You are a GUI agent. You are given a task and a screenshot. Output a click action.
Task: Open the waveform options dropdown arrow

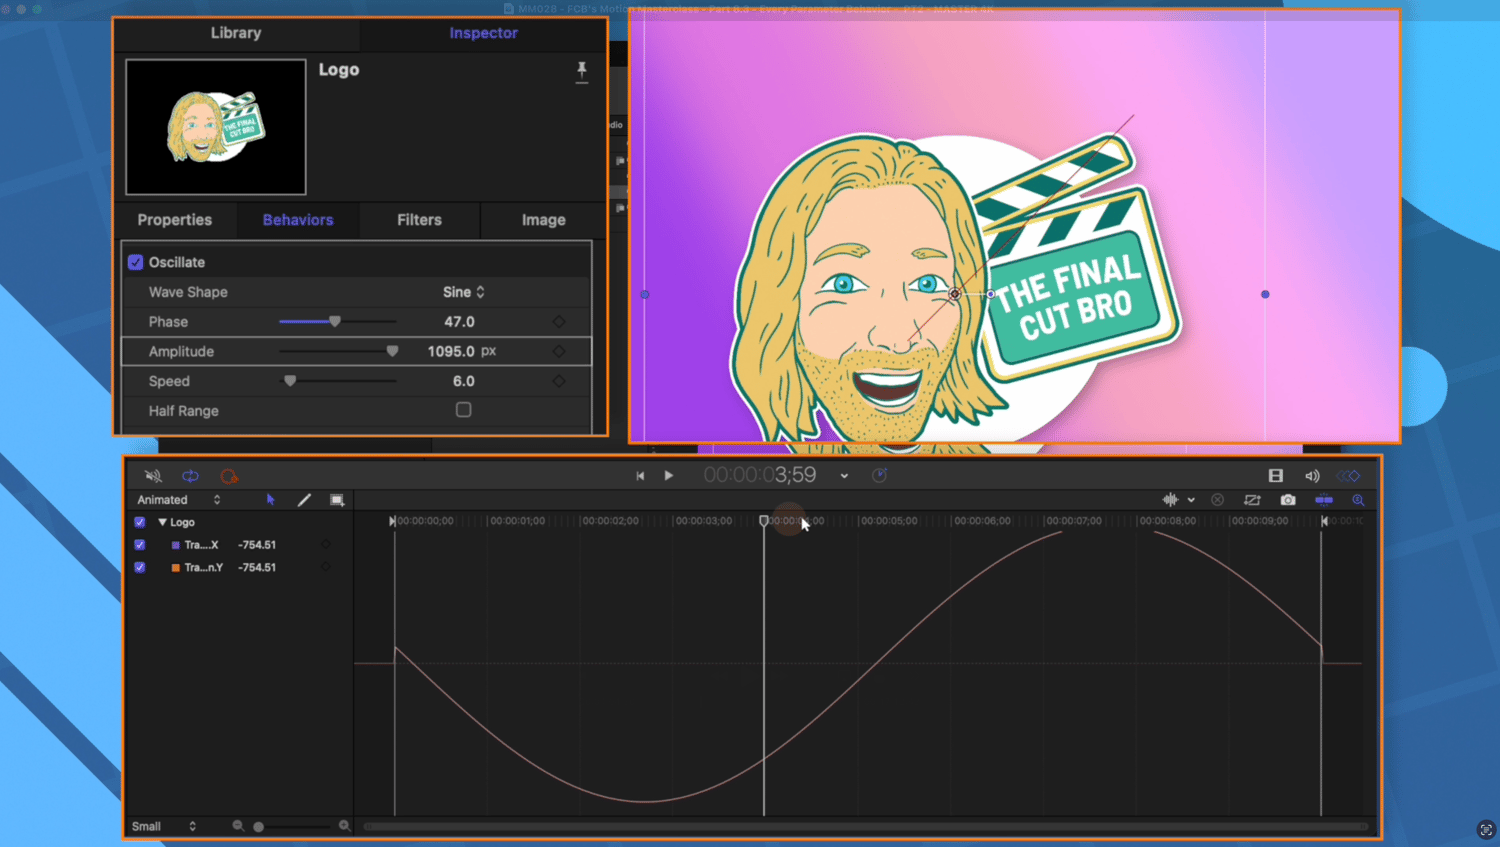(1191, 500)
